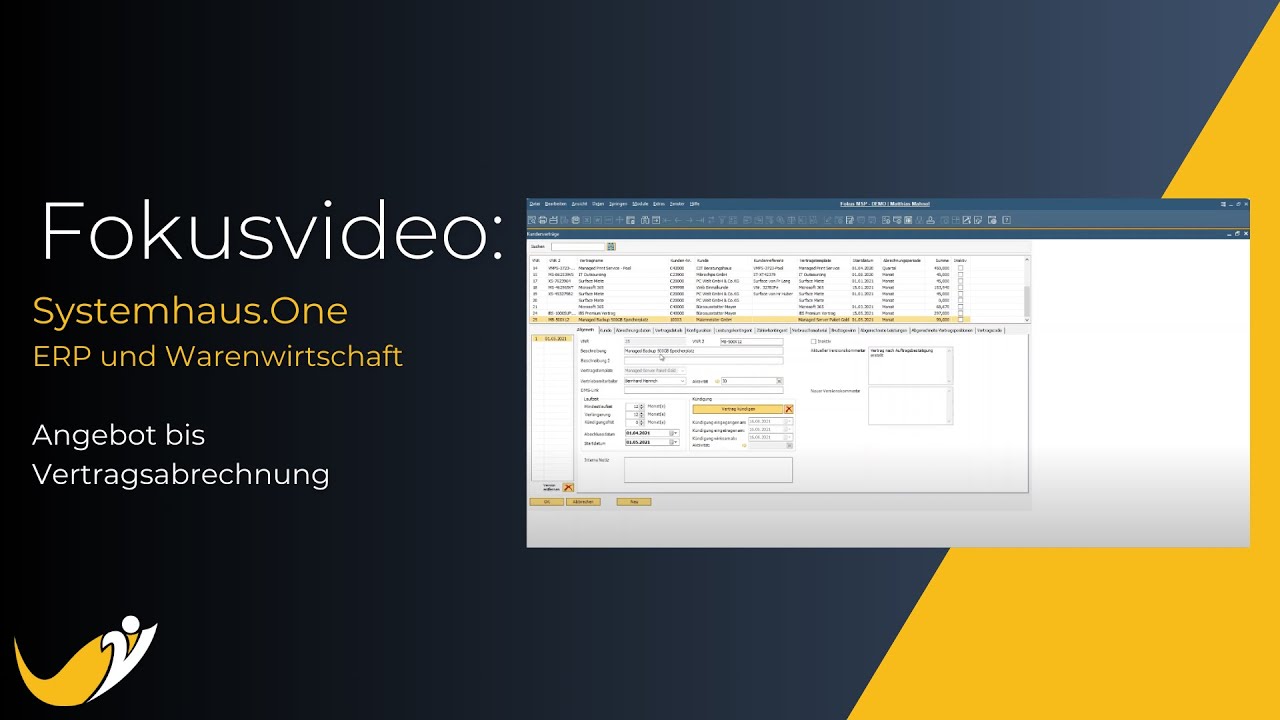Open the Module menu

[640, 204]
